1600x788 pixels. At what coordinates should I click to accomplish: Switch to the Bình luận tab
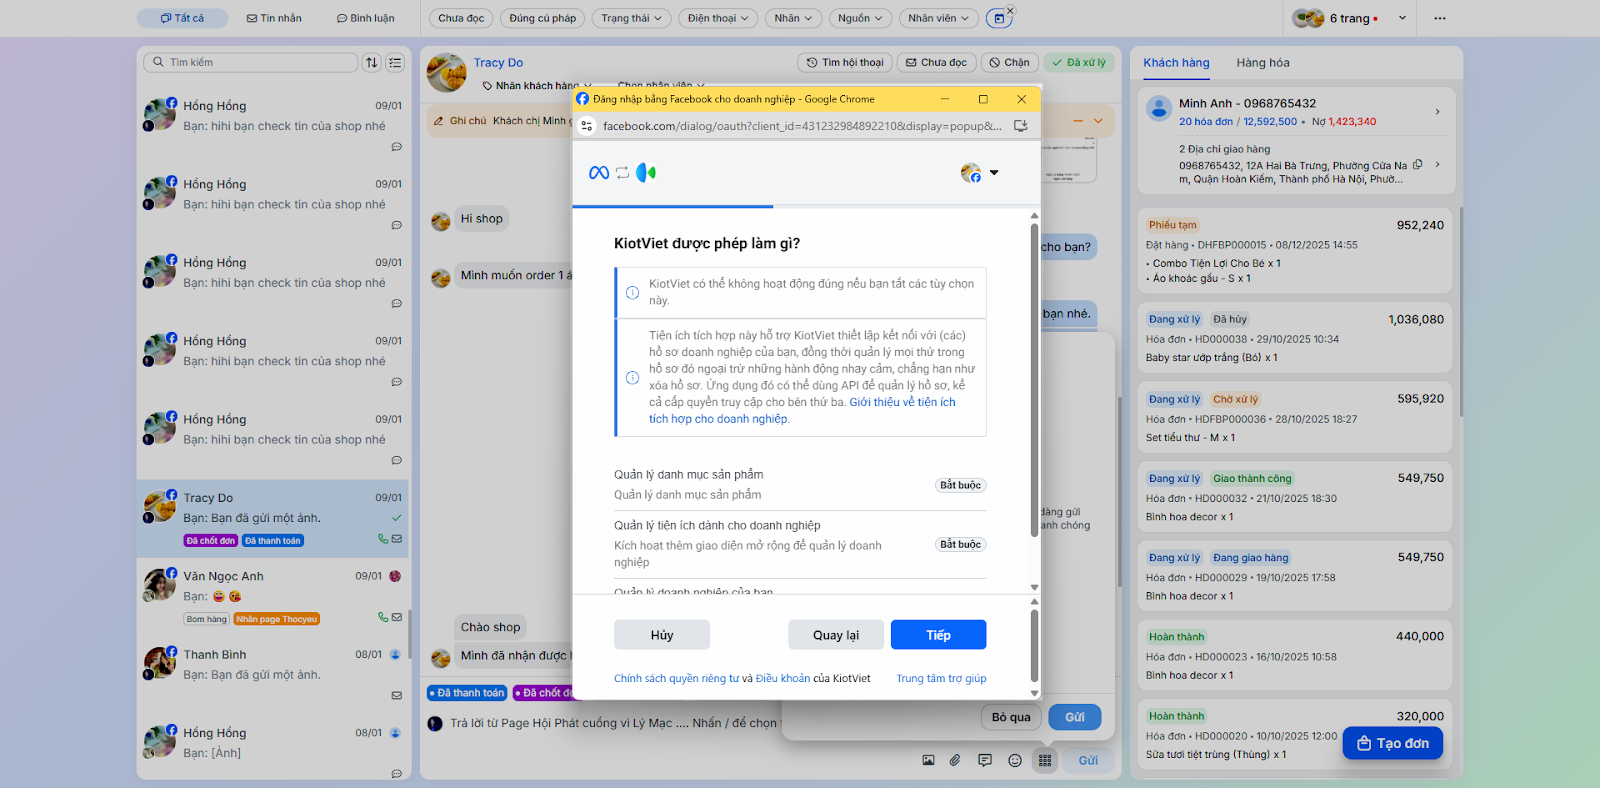pos(365,18)
